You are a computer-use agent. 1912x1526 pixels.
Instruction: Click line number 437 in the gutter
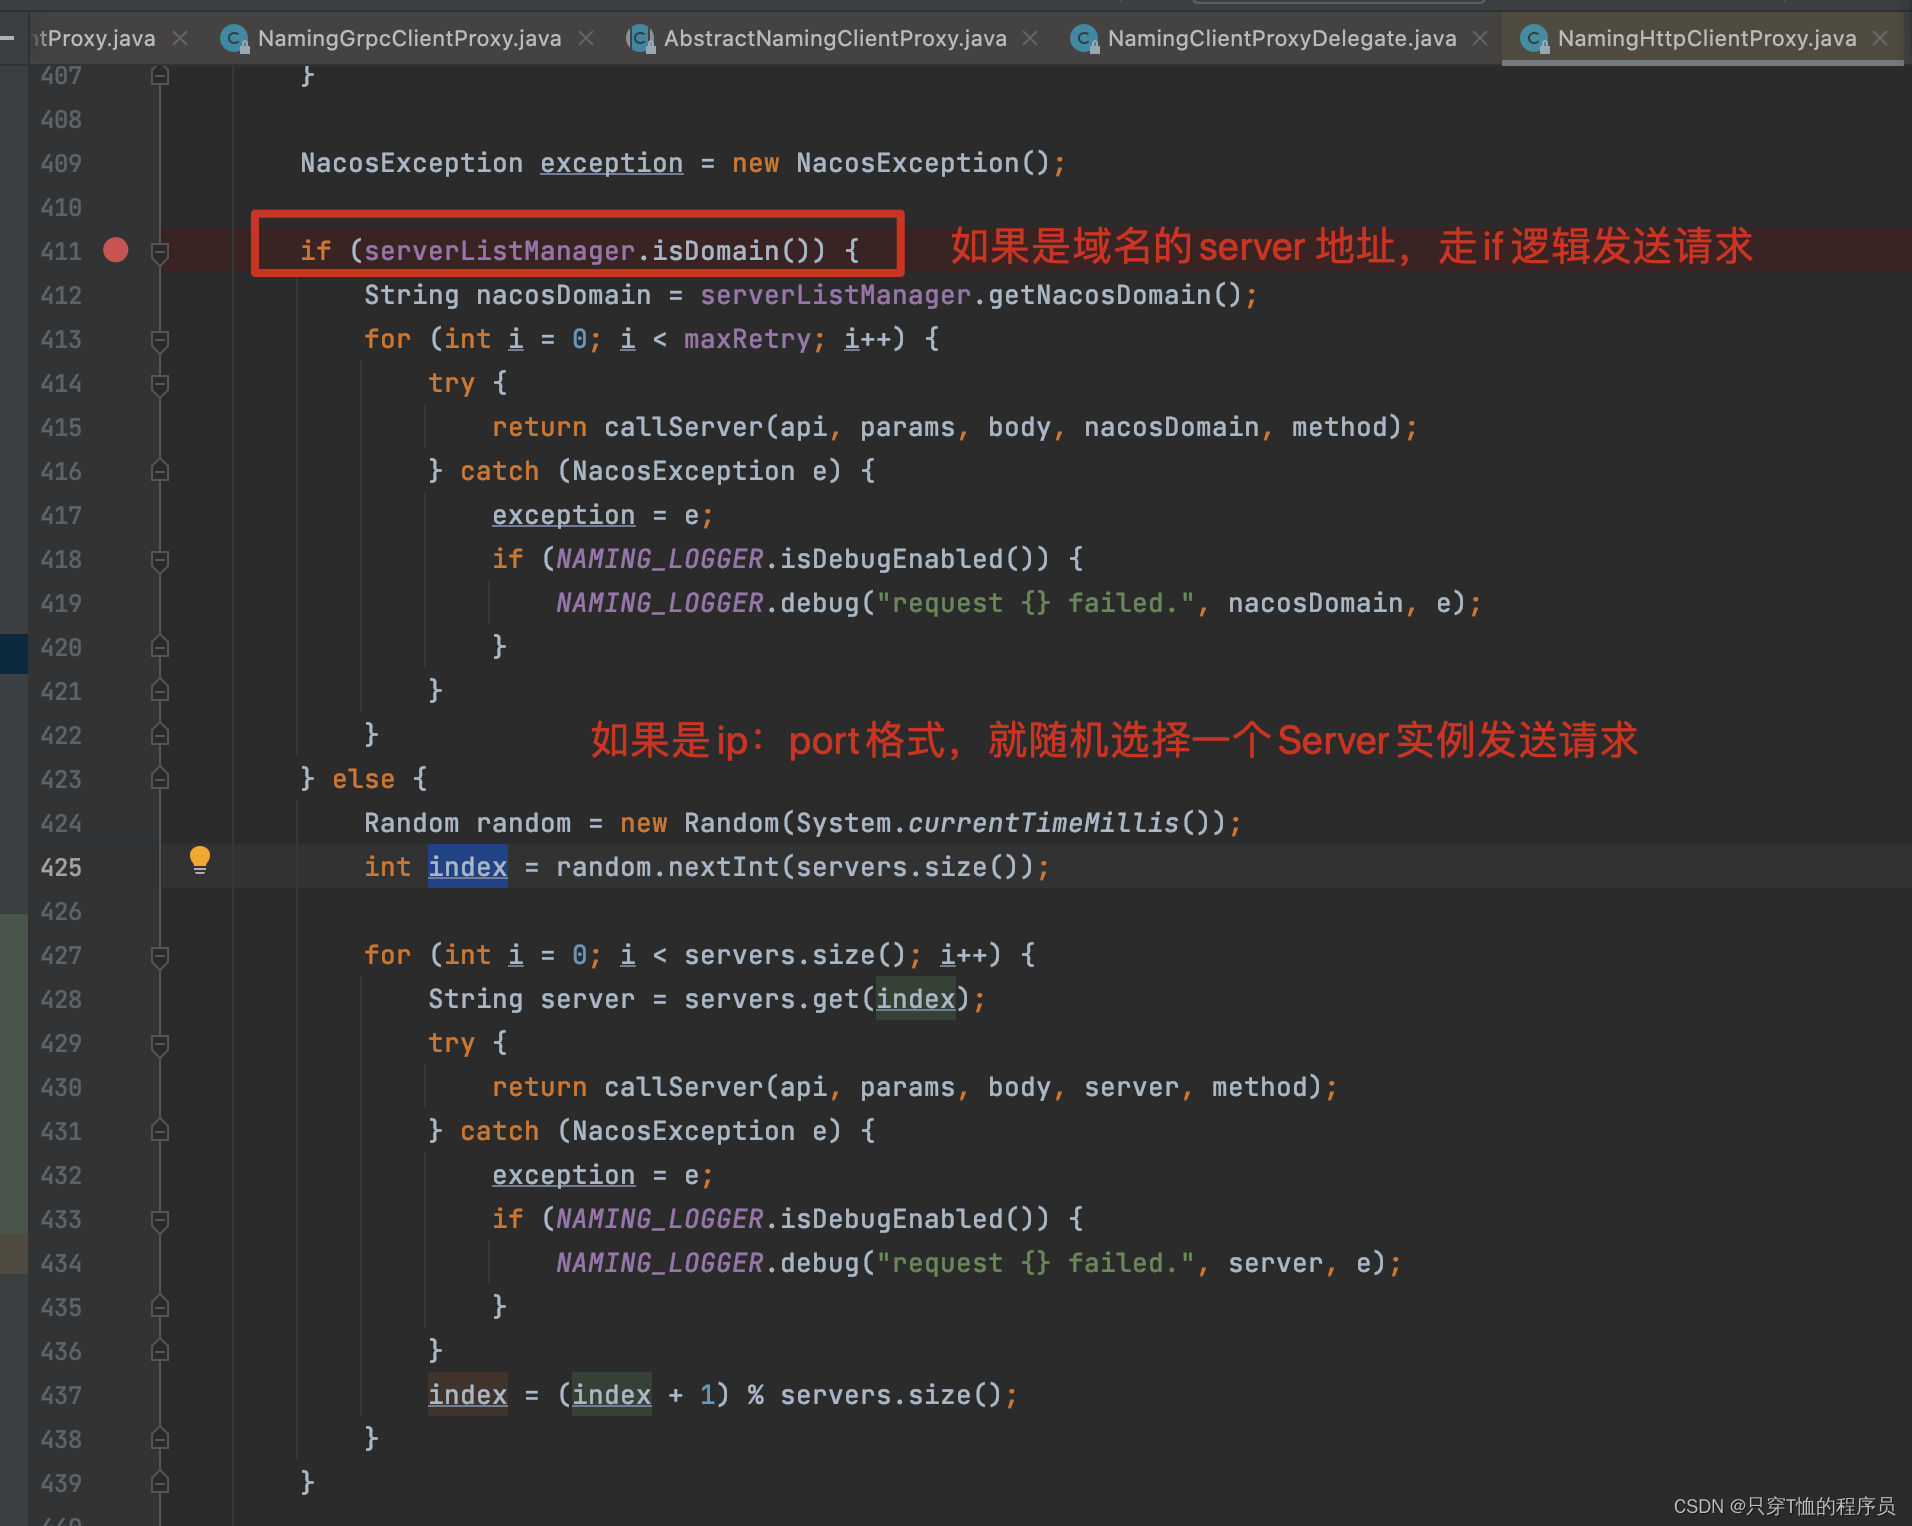[61, 1395]
